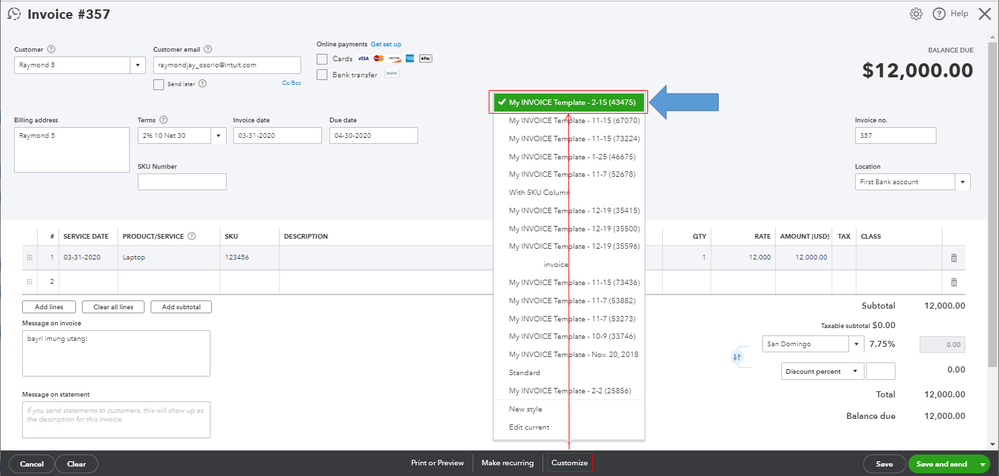Click the Customer email input field
This screenshot has height=476, width=999.
pyautogui.click(x=227, y=65)
